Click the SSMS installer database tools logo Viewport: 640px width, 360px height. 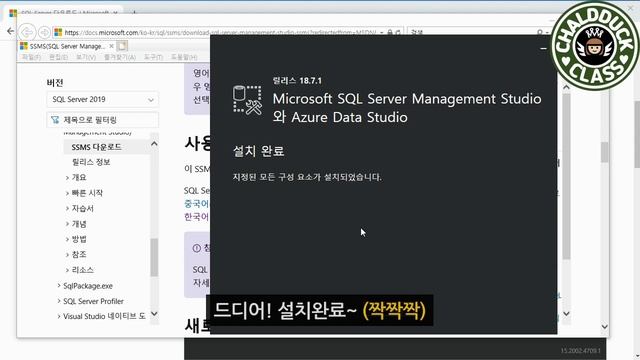(247, 100)
